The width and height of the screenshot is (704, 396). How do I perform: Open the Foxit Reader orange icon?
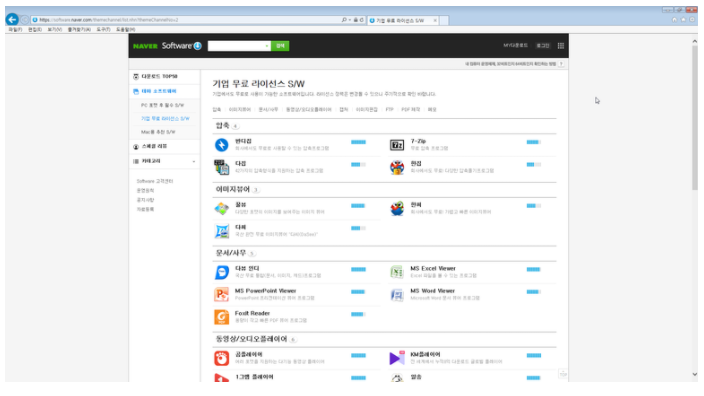221,317
